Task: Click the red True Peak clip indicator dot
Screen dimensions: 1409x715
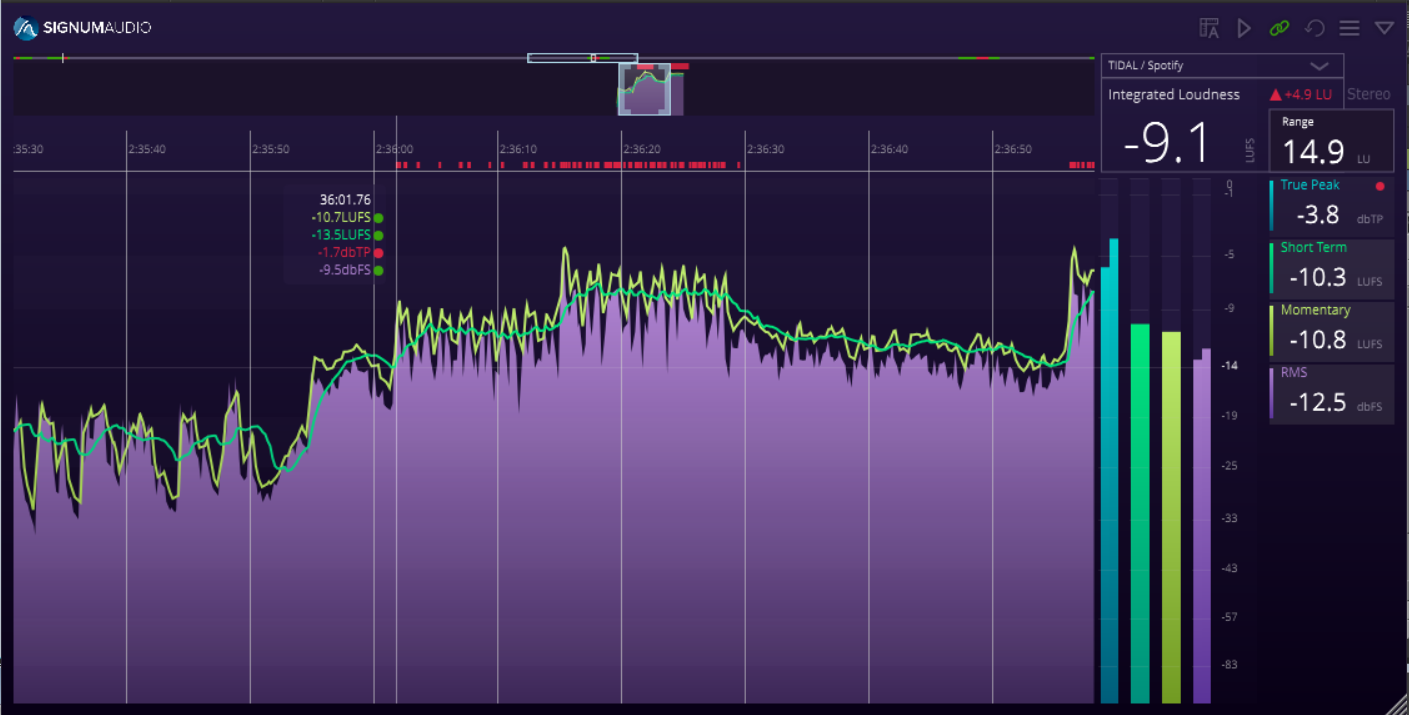Action: 1381,186
